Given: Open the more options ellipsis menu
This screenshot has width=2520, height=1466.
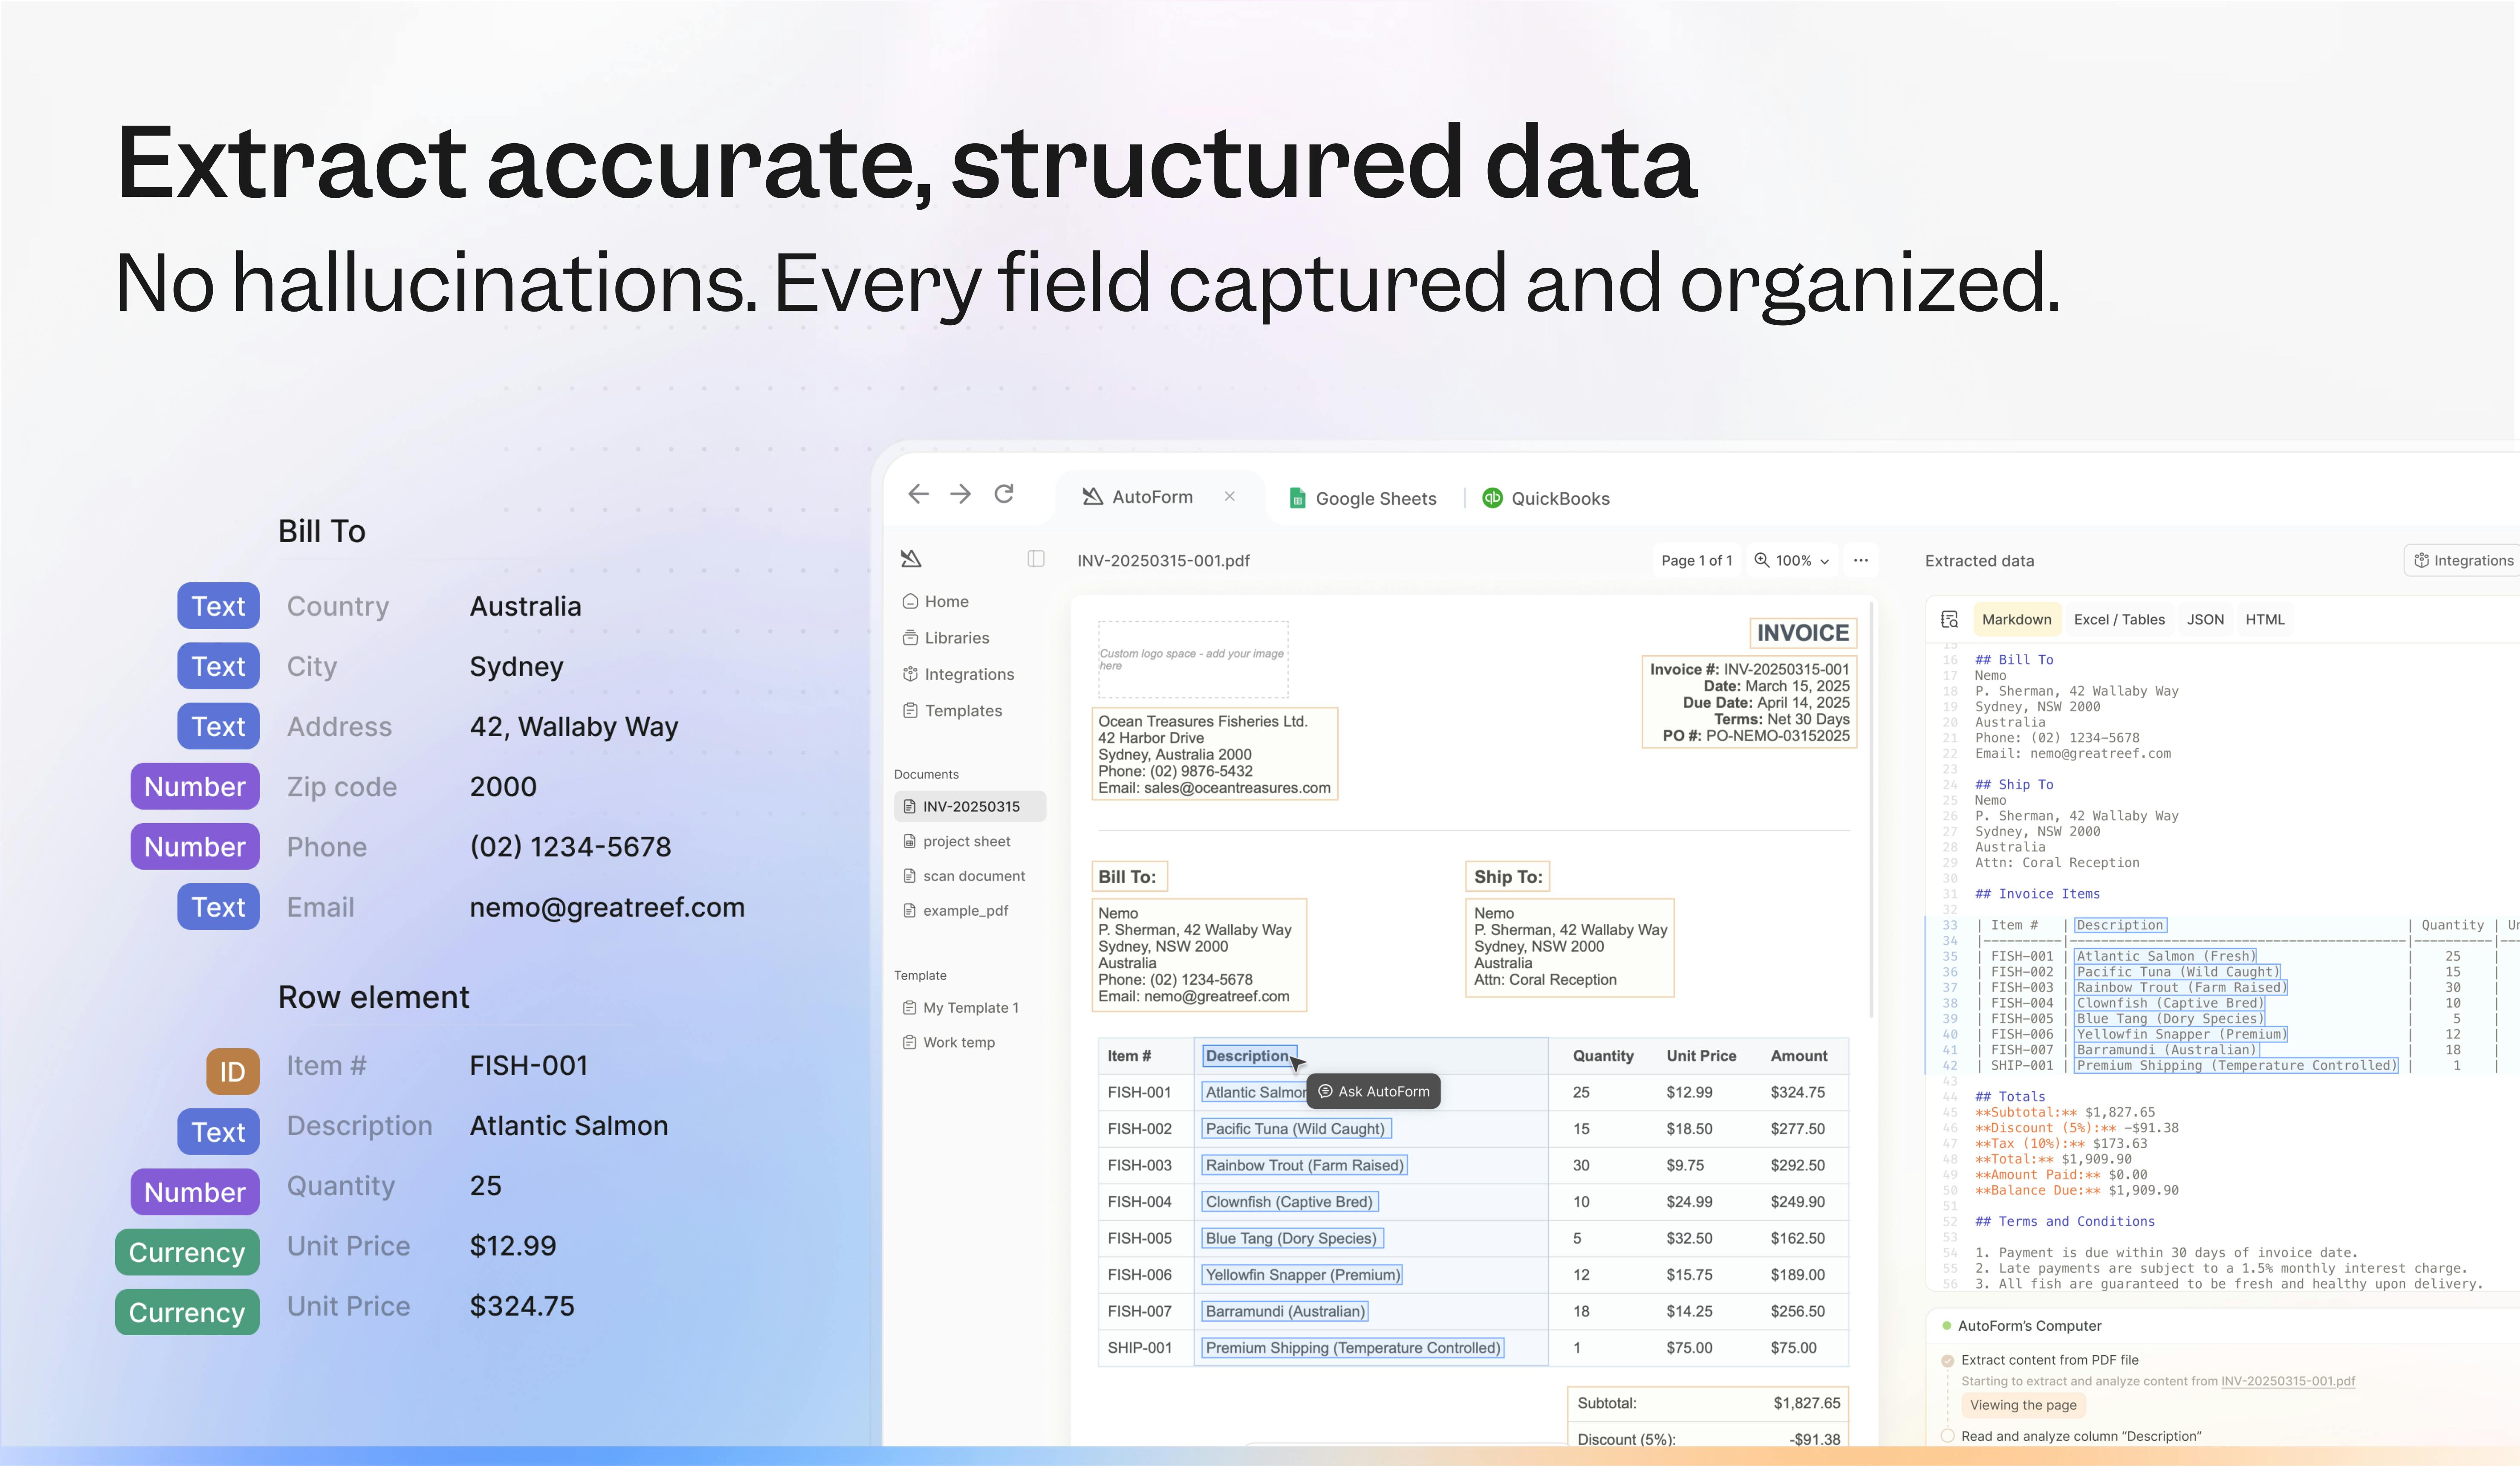Looking at the screenshot, I should point(1861,560).
